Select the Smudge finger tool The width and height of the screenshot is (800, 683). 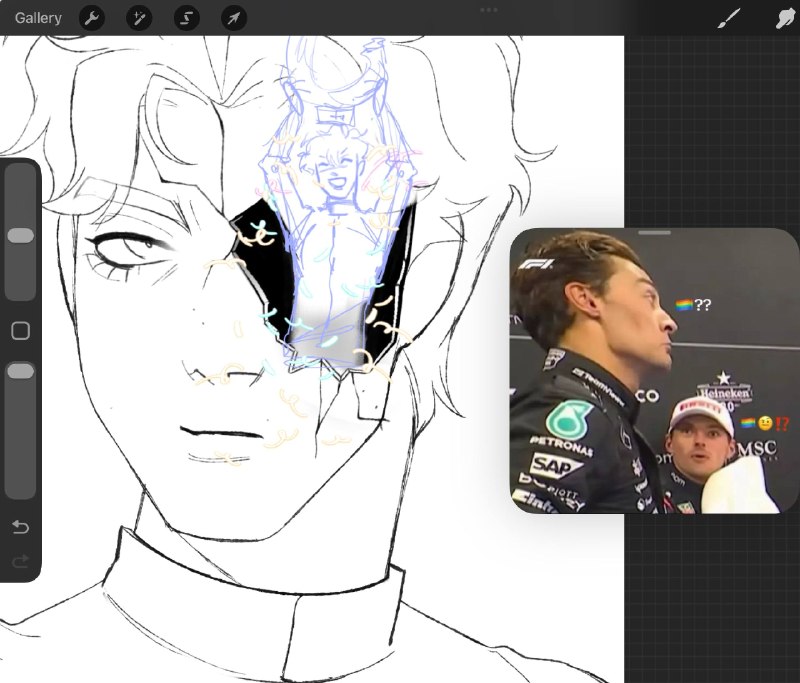(x=786, y=19)
